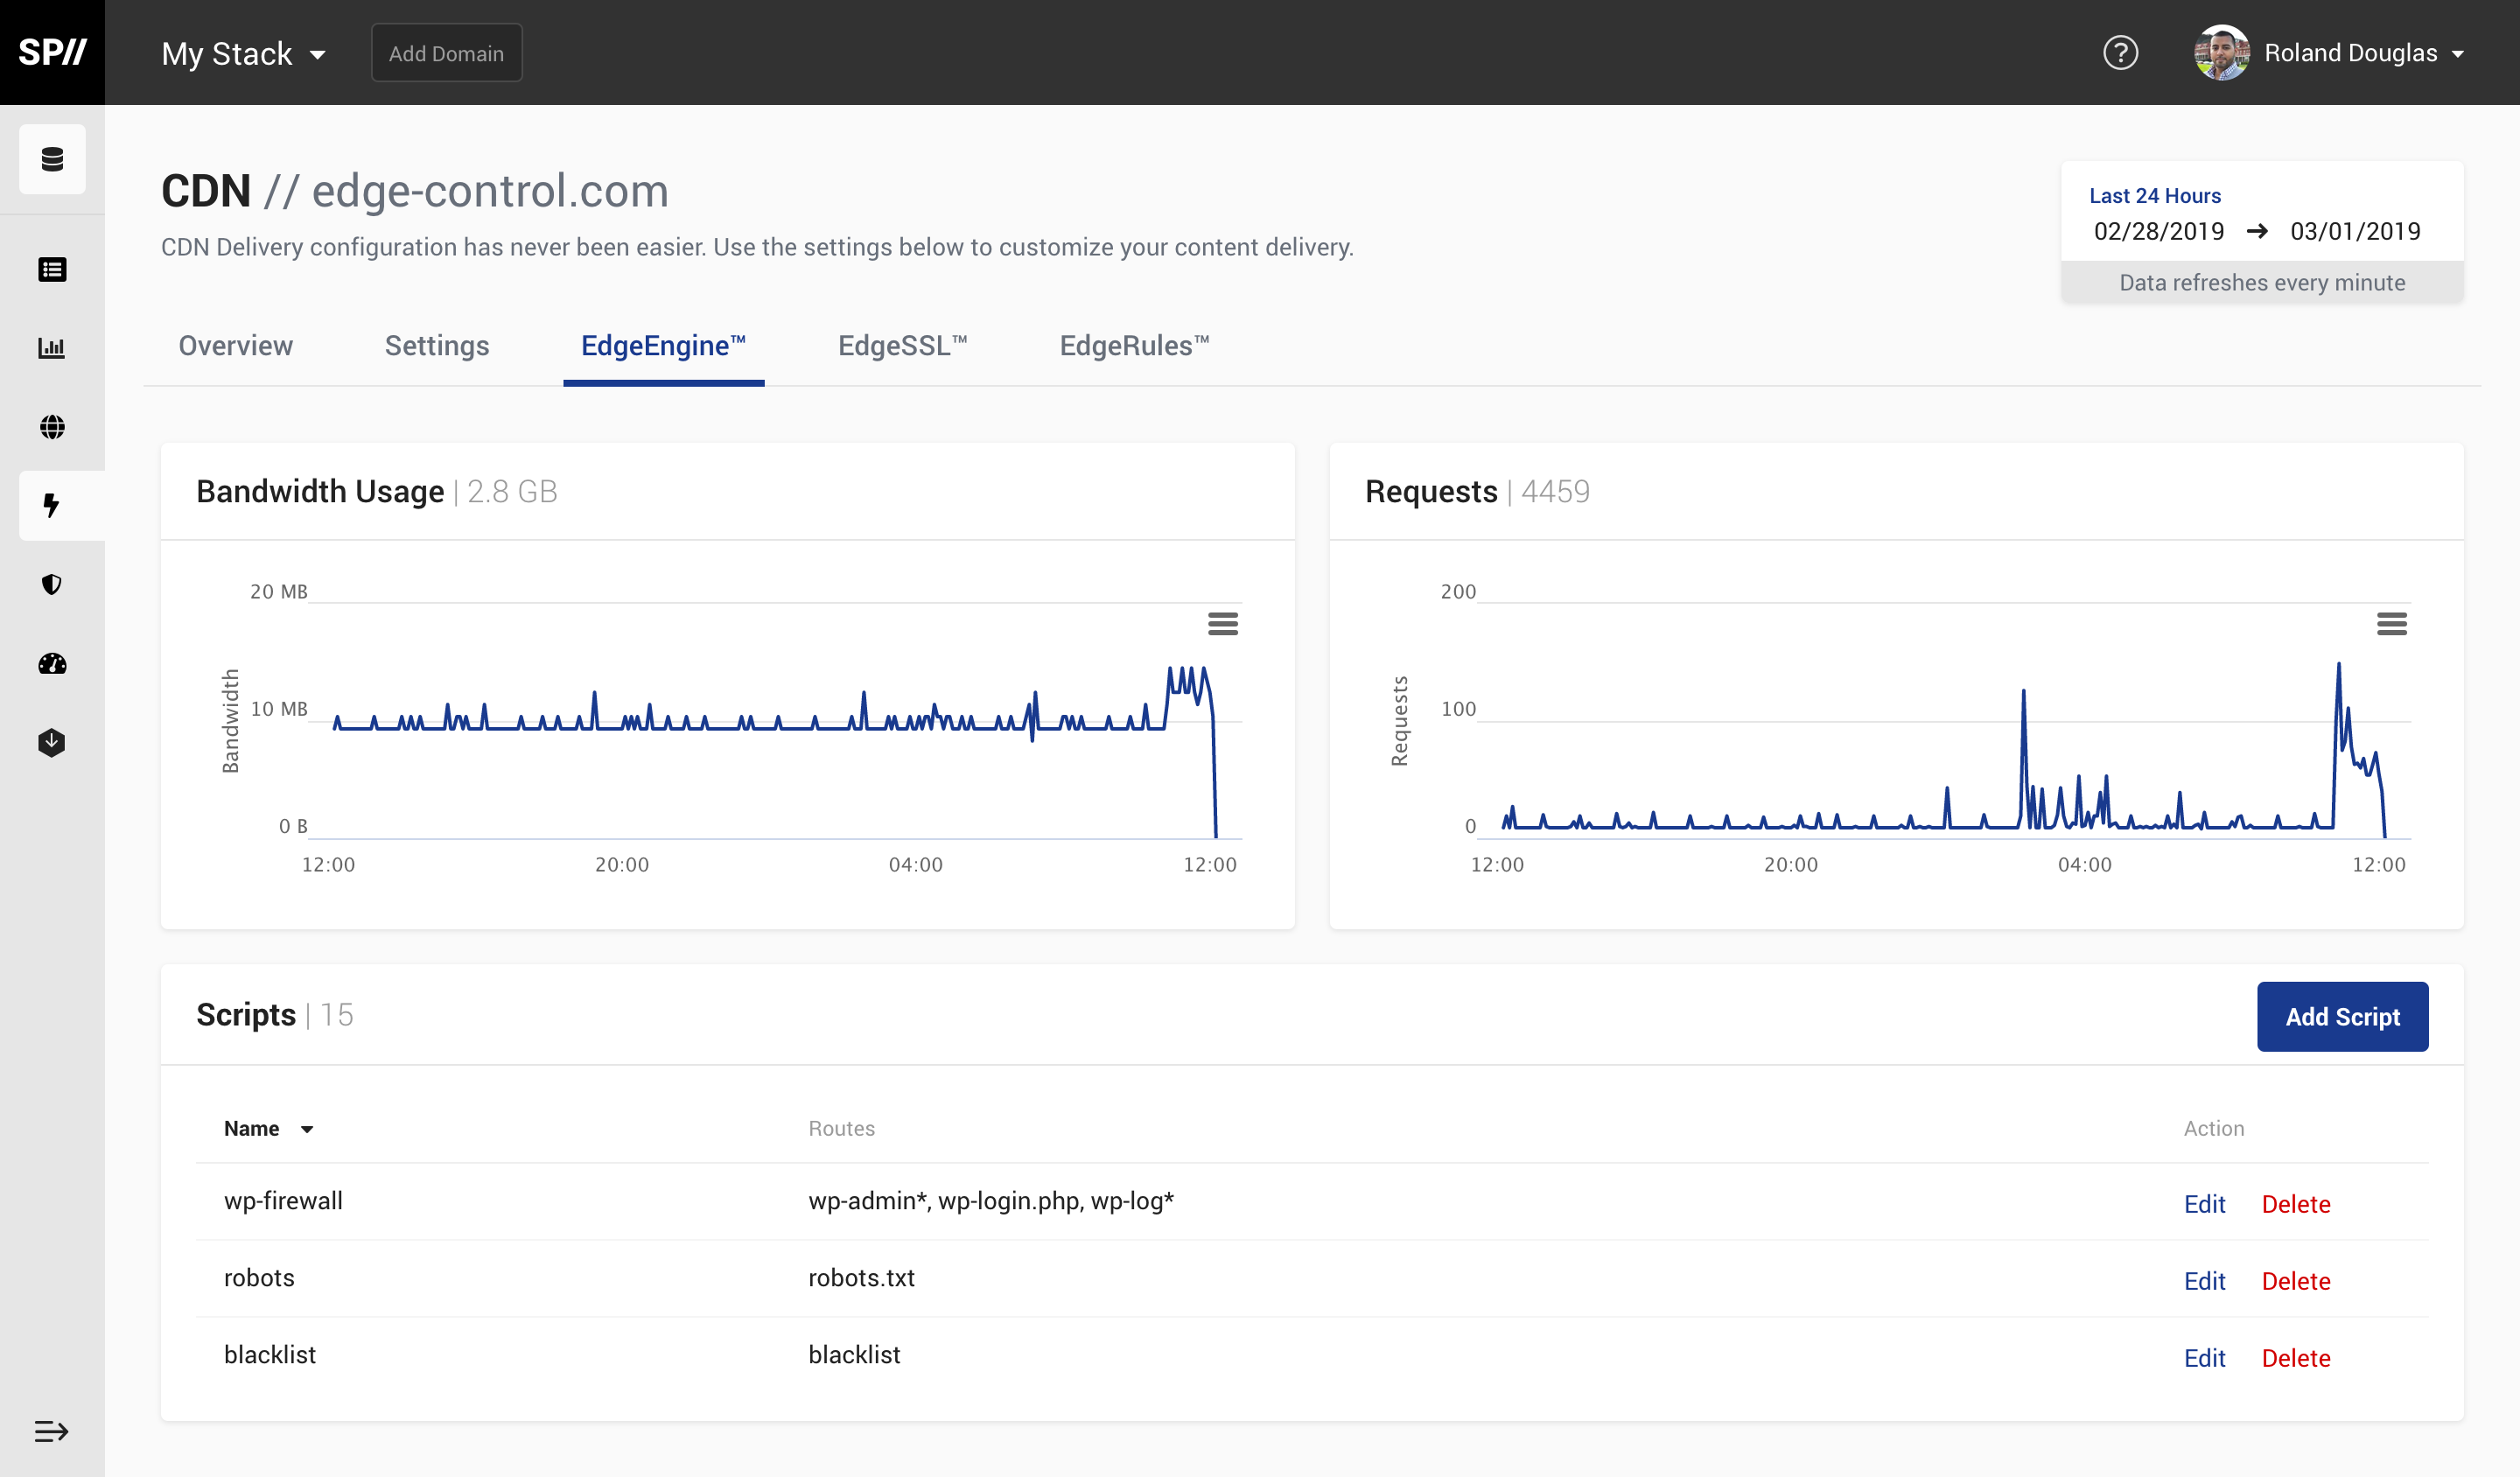
Task: Open the help question mark icon
Action: tap(2122, 52)
